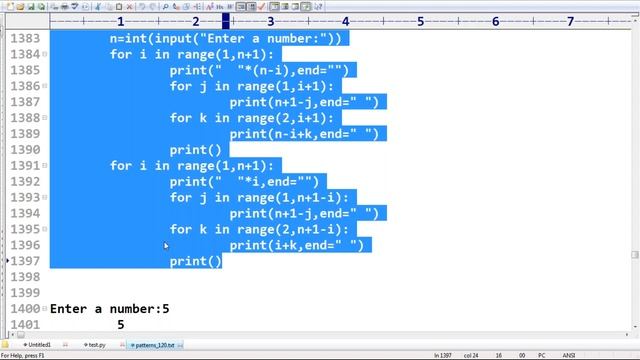The width and height of the screenshot is (640, 360).
Task: Click the ruler's dark column marker
Action: (x=226, y=21)
